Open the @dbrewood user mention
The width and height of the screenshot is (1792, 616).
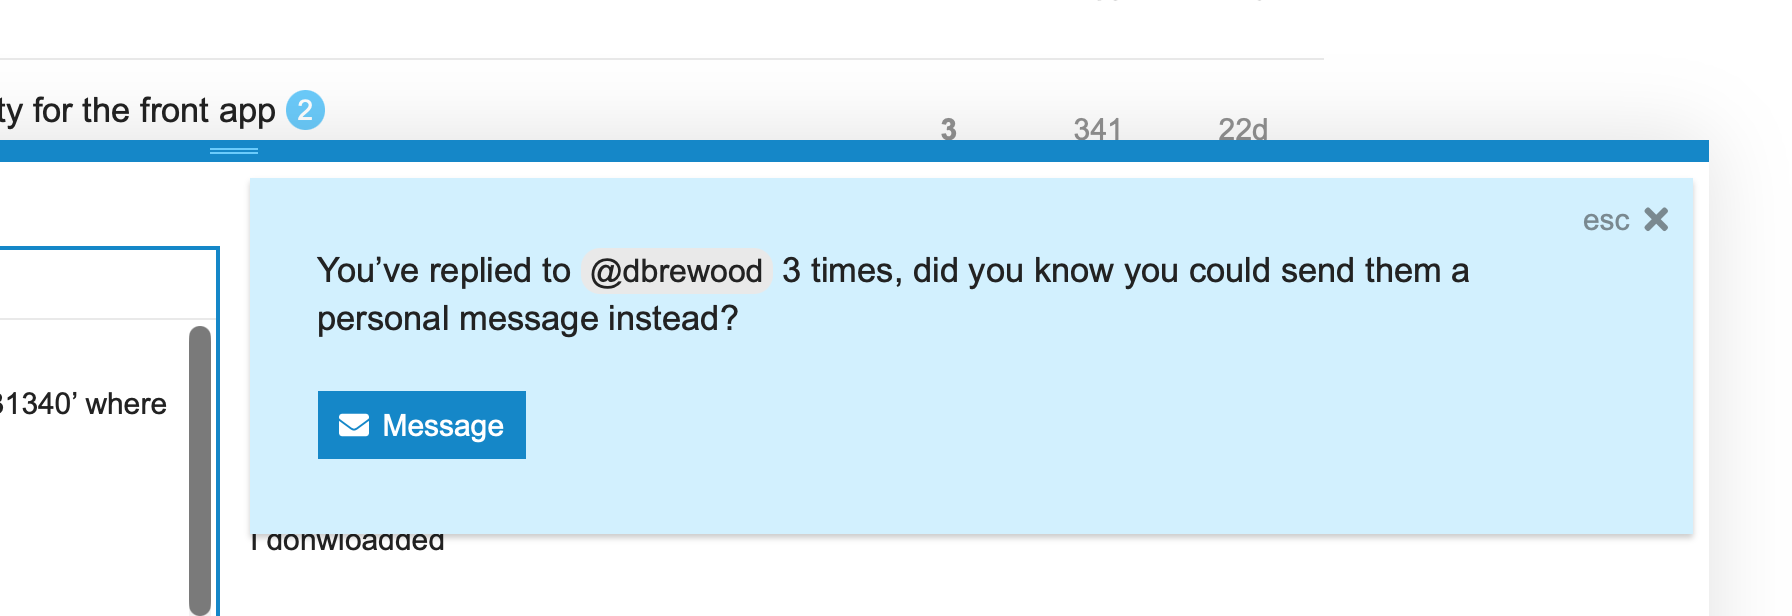pos(676,271)
